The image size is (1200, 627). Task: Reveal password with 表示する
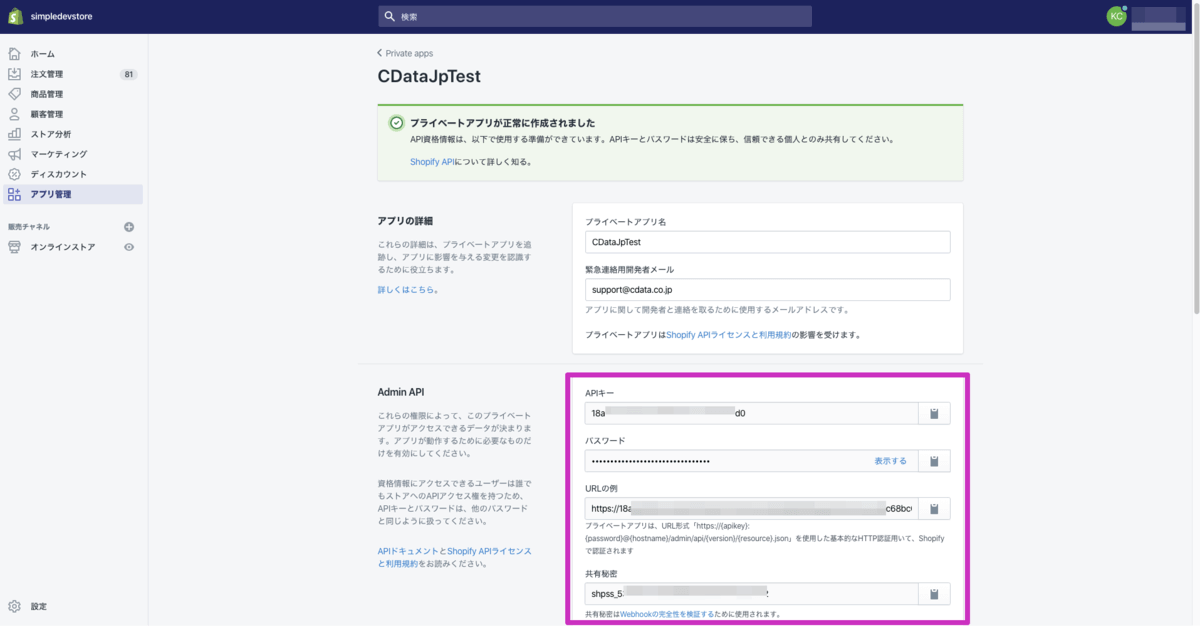click(x=890, y=461)
